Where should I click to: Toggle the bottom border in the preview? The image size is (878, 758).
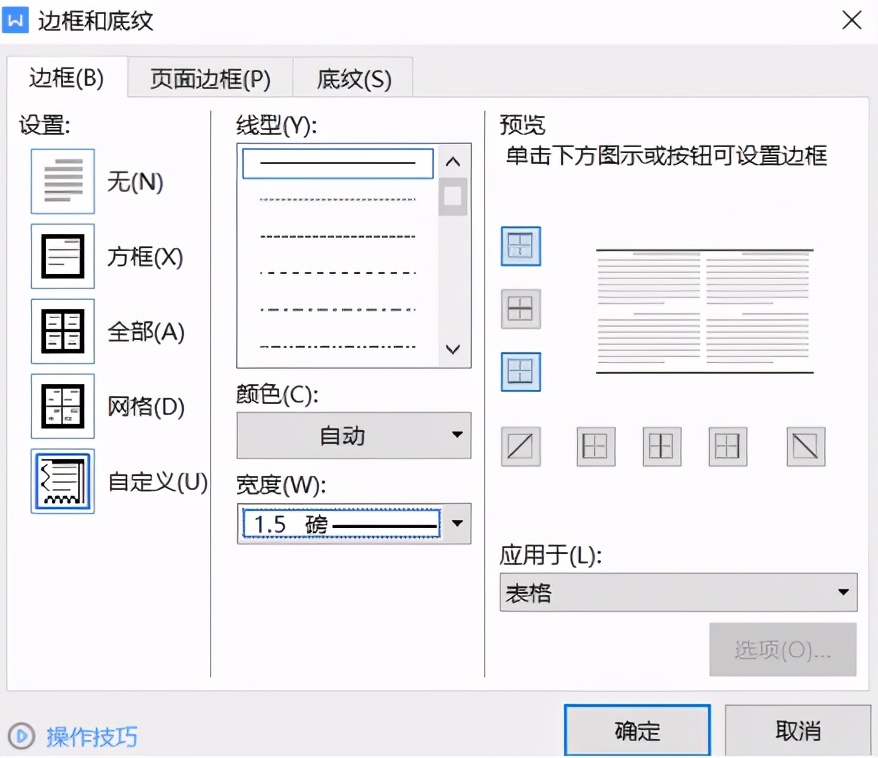(521, 373)
